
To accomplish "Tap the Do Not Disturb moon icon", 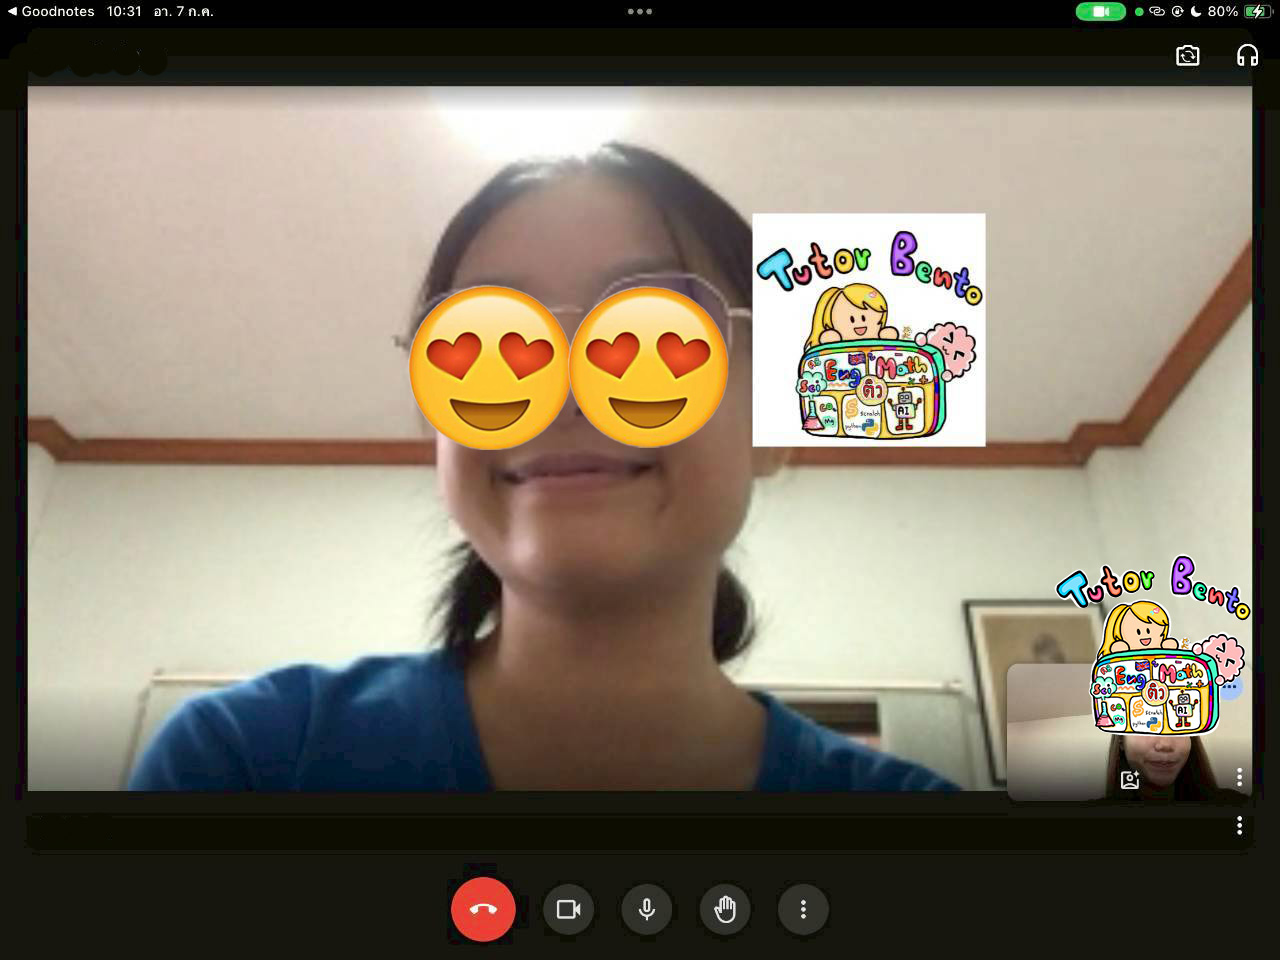I will (1196, 12).
